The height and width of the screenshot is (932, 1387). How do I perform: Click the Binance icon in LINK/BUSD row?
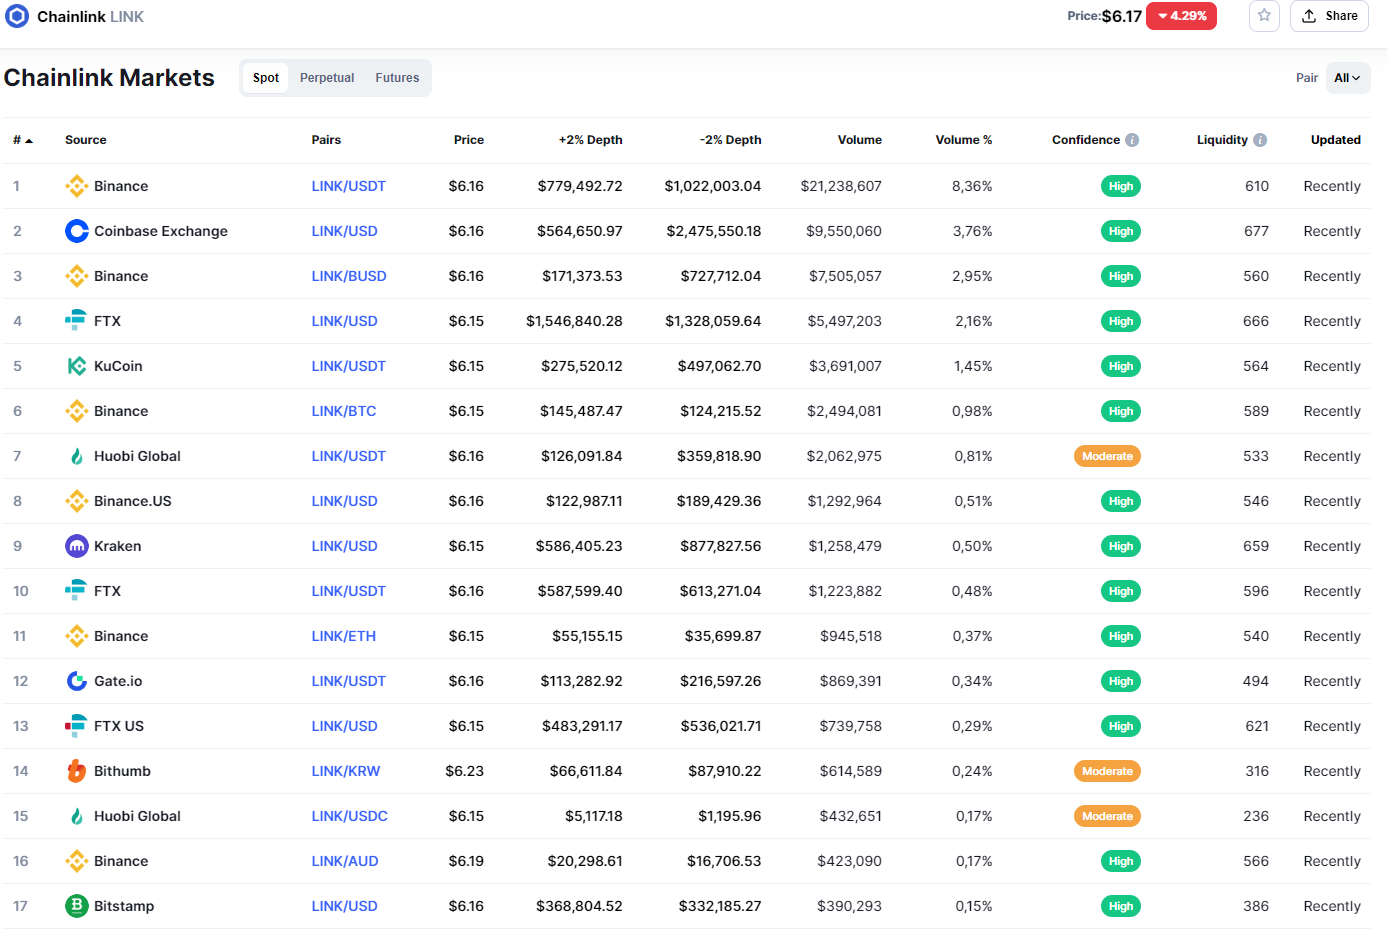point(77,276)
